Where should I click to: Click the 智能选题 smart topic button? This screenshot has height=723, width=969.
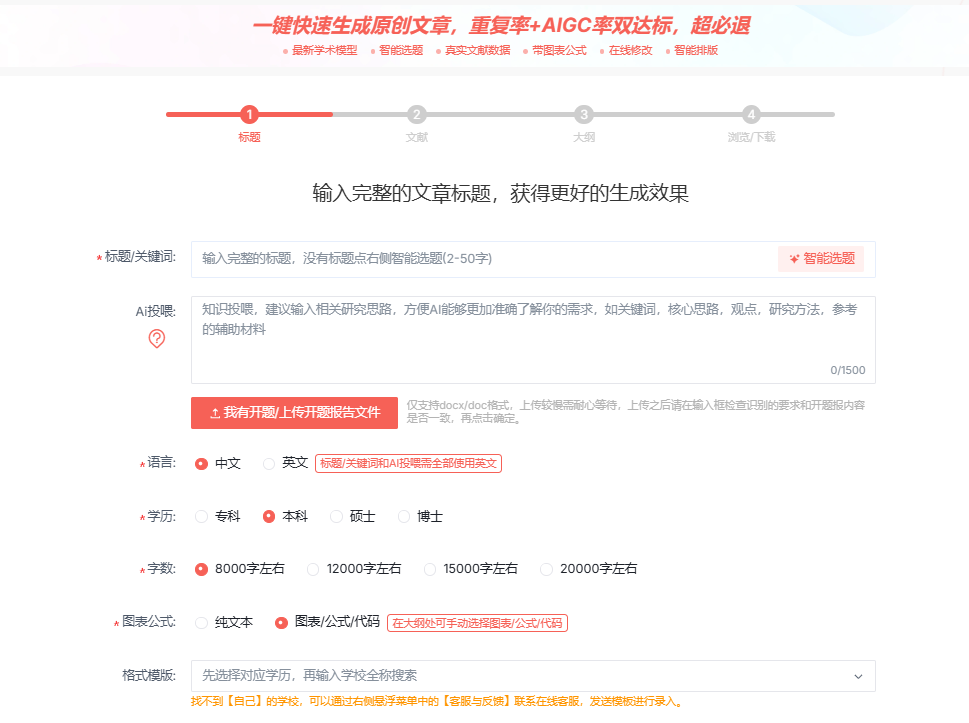(x=821, y=258)
